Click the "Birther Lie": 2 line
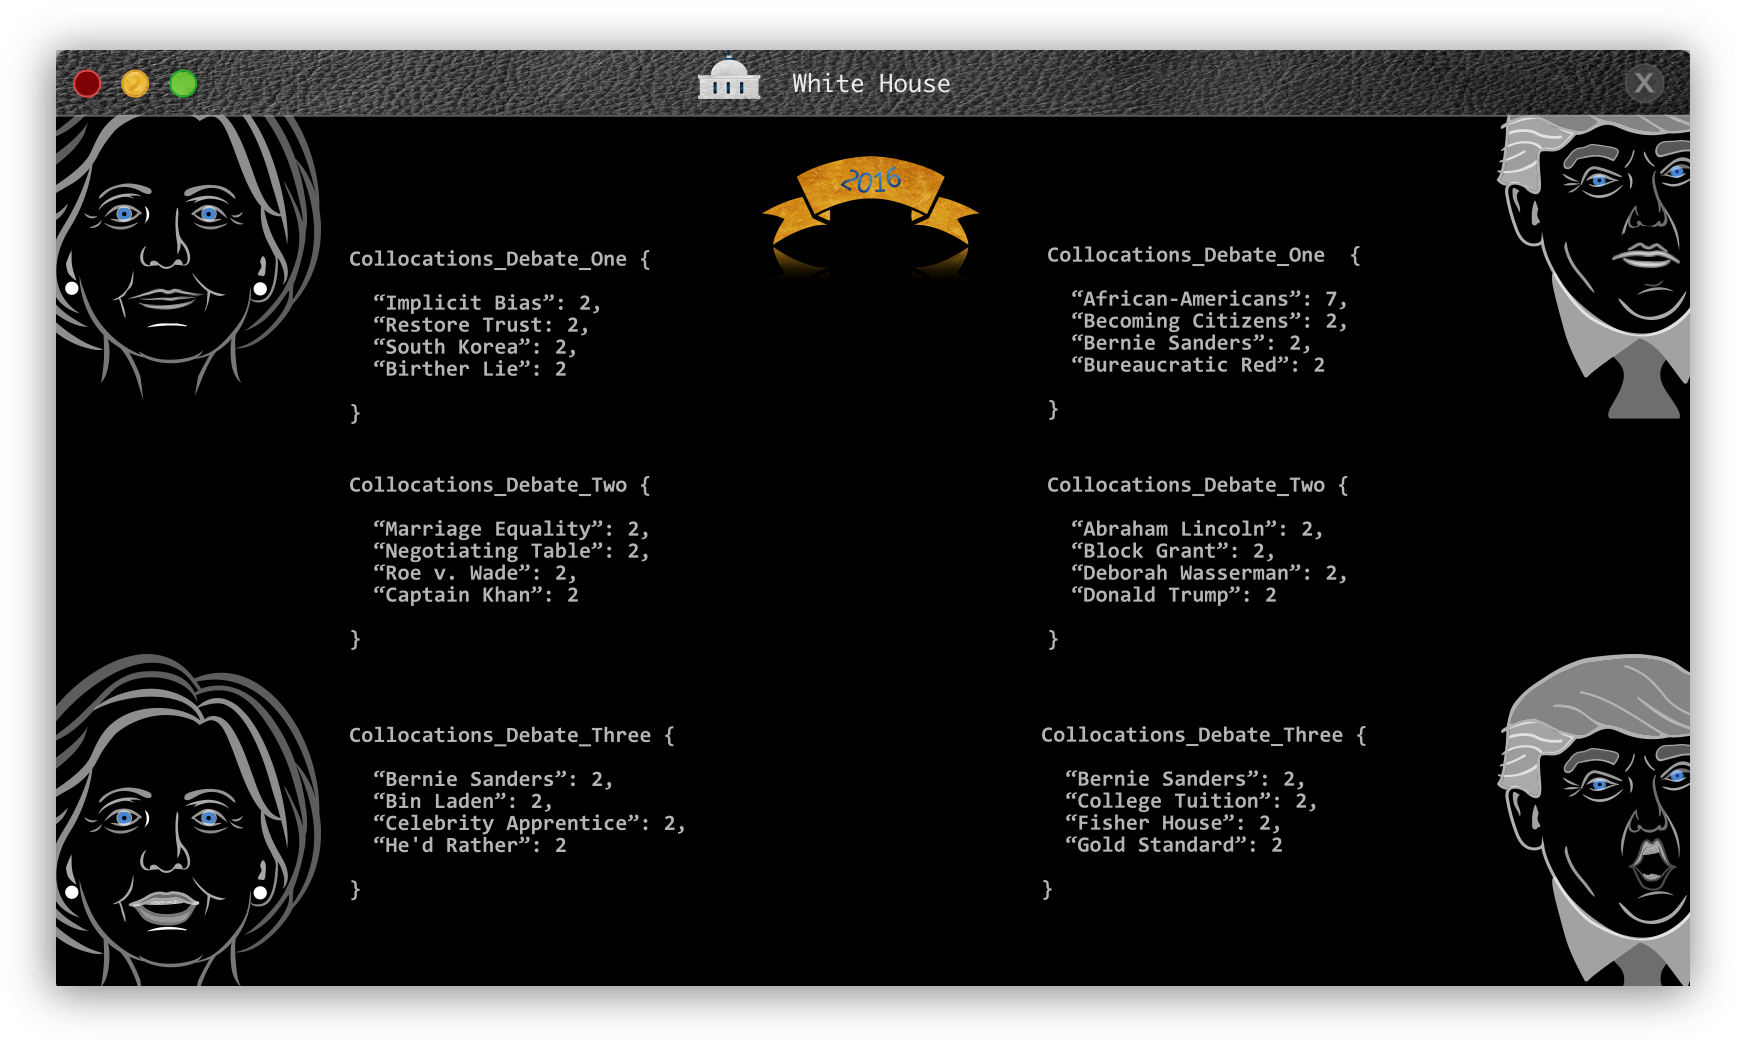This screenshot has height=1042, width=1740. (470, 369)
